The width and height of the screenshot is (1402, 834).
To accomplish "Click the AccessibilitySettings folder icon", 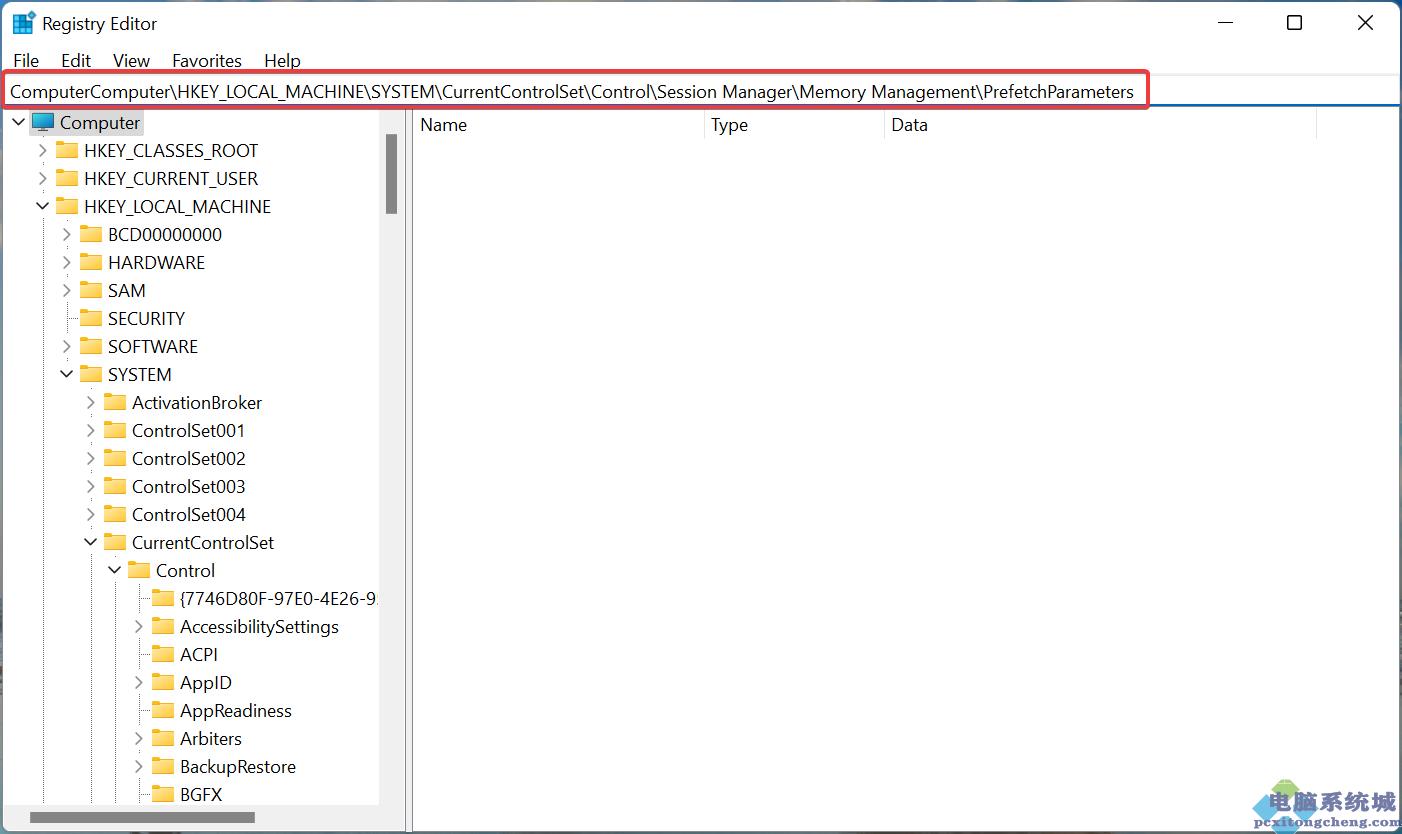I will pos(163,626).
